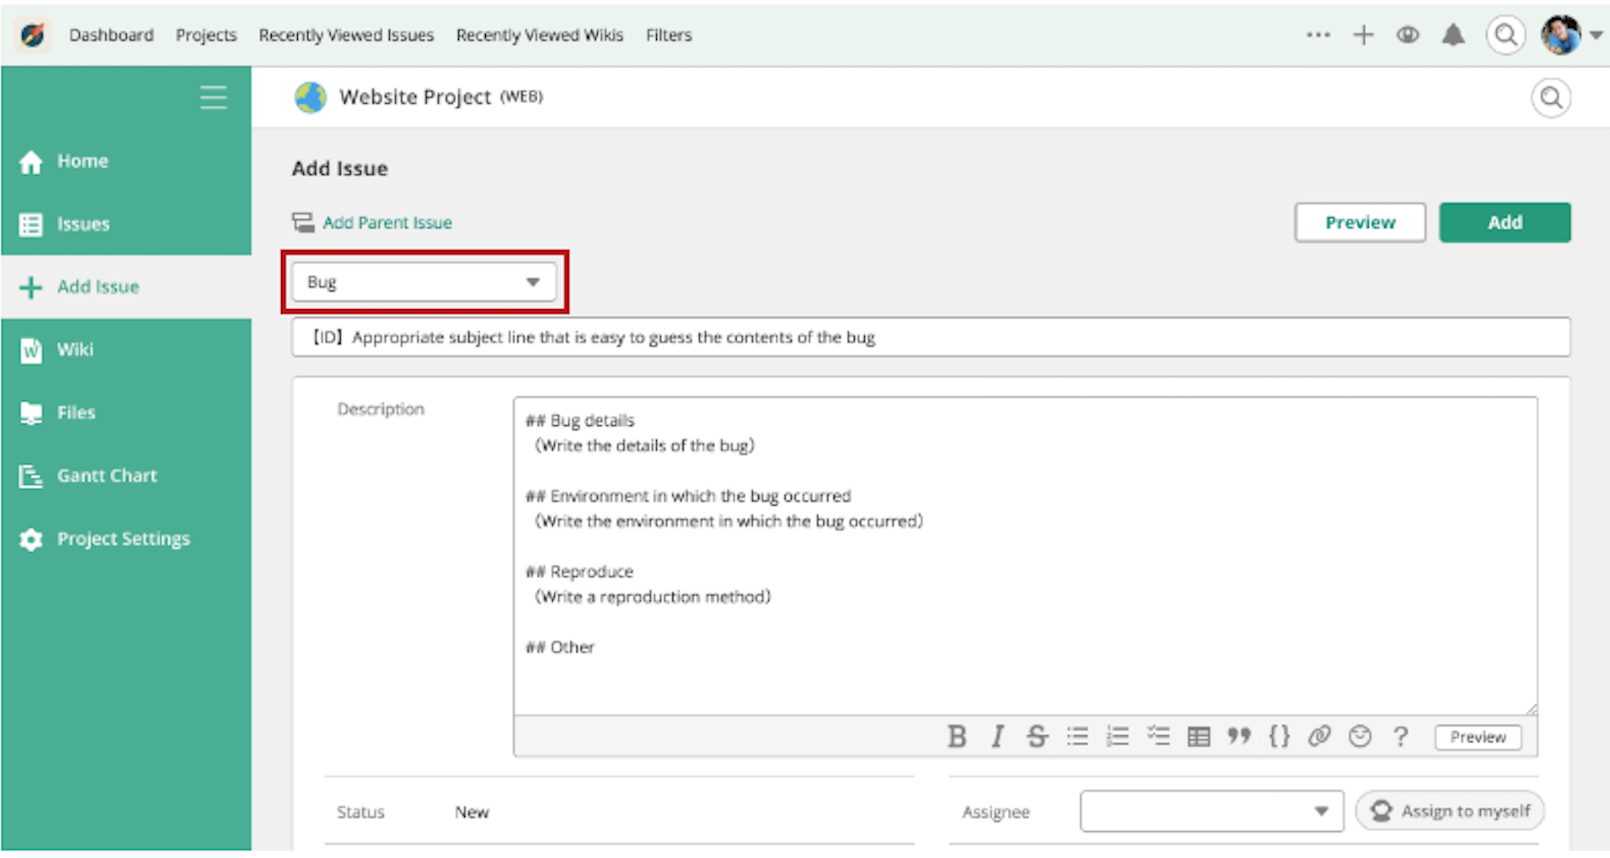Click the project search magnifier icon
Viewport: 1610px width, 858px height.
[x=1551, y=98]
